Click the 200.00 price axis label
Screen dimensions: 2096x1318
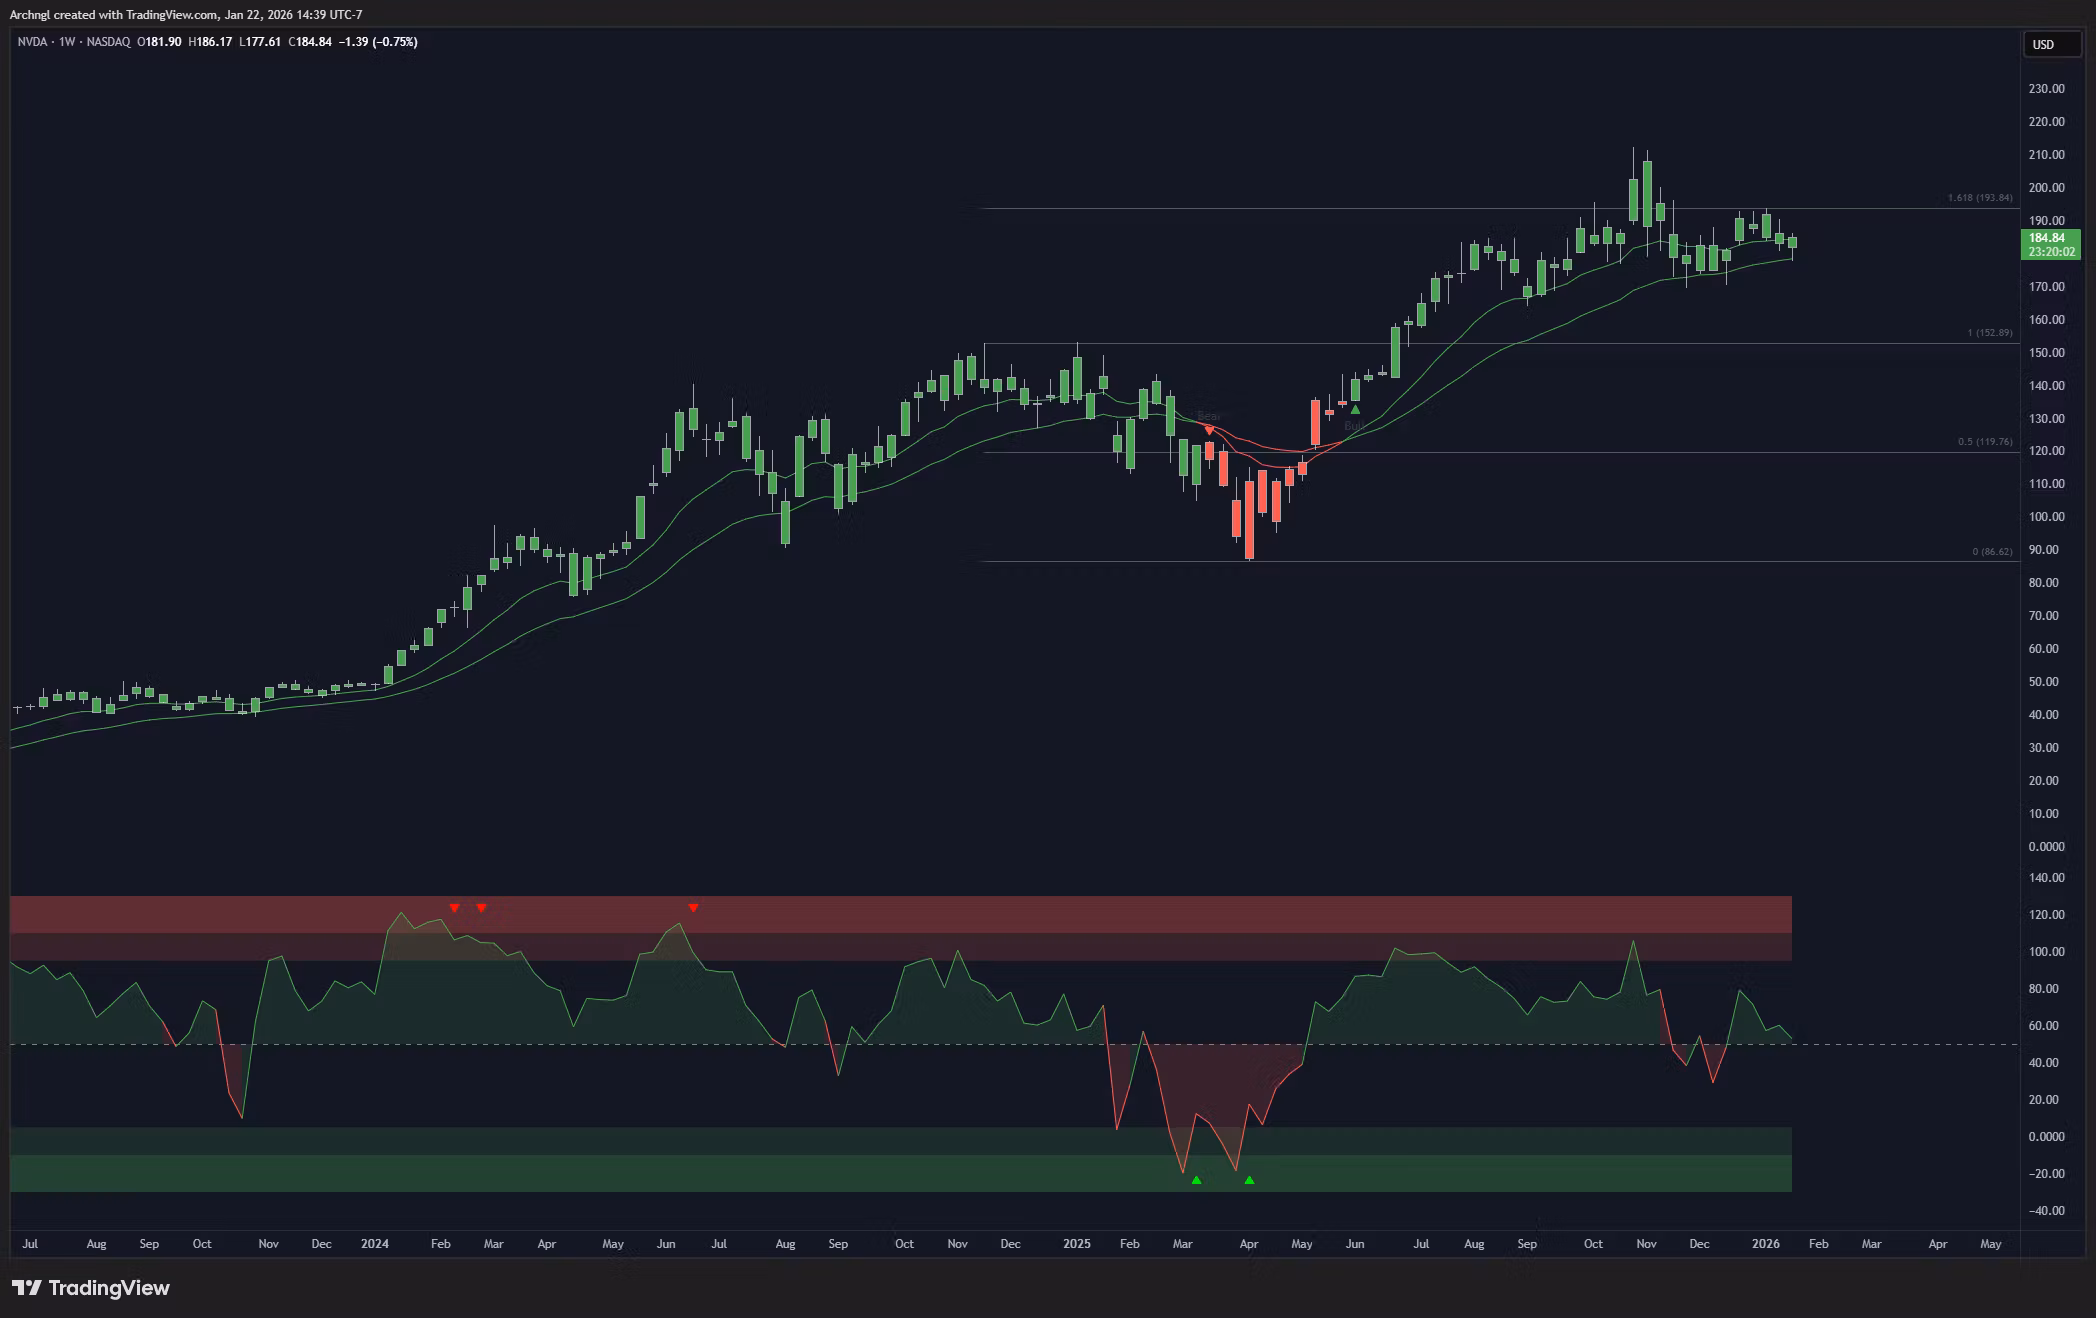(x=2047, y=188)
